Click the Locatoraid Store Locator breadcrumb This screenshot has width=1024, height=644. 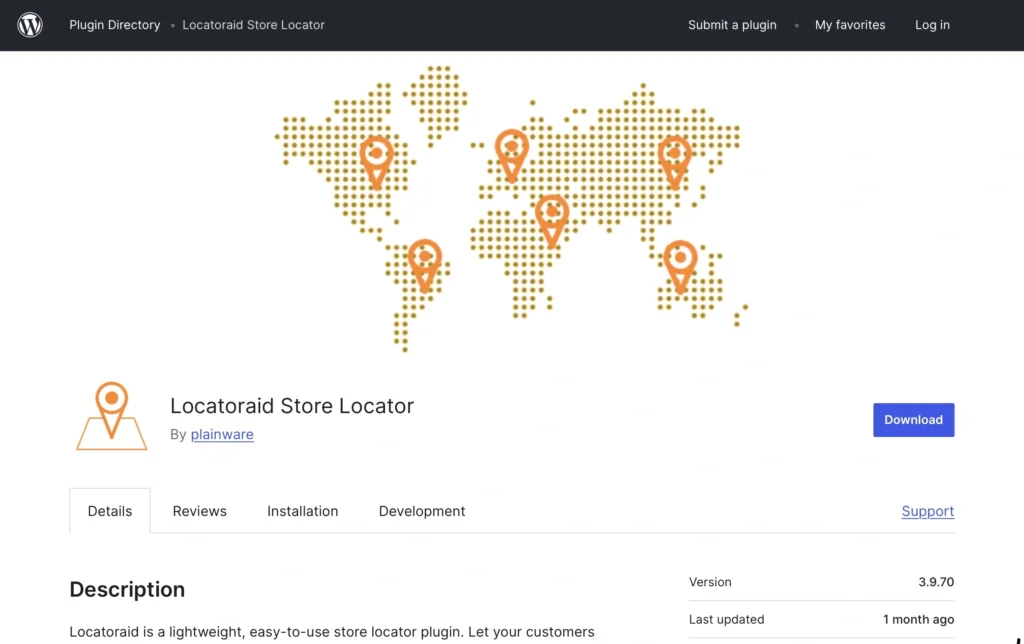(x=253, y=25)
